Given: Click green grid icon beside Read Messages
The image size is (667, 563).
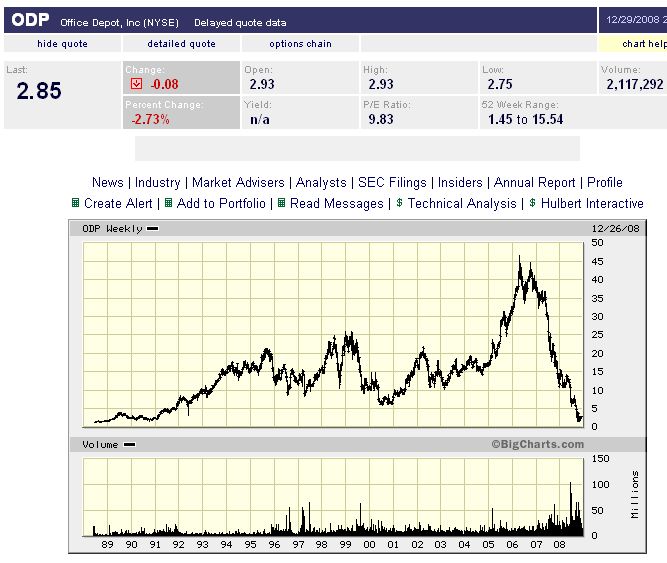Looking at the screenshot, I should (x=281, y=203).
